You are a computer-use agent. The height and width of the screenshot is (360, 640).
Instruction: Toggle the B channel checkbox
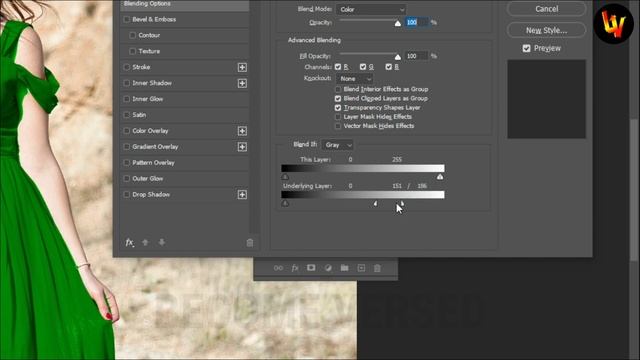pyautogui.click(x=389, y=67)
